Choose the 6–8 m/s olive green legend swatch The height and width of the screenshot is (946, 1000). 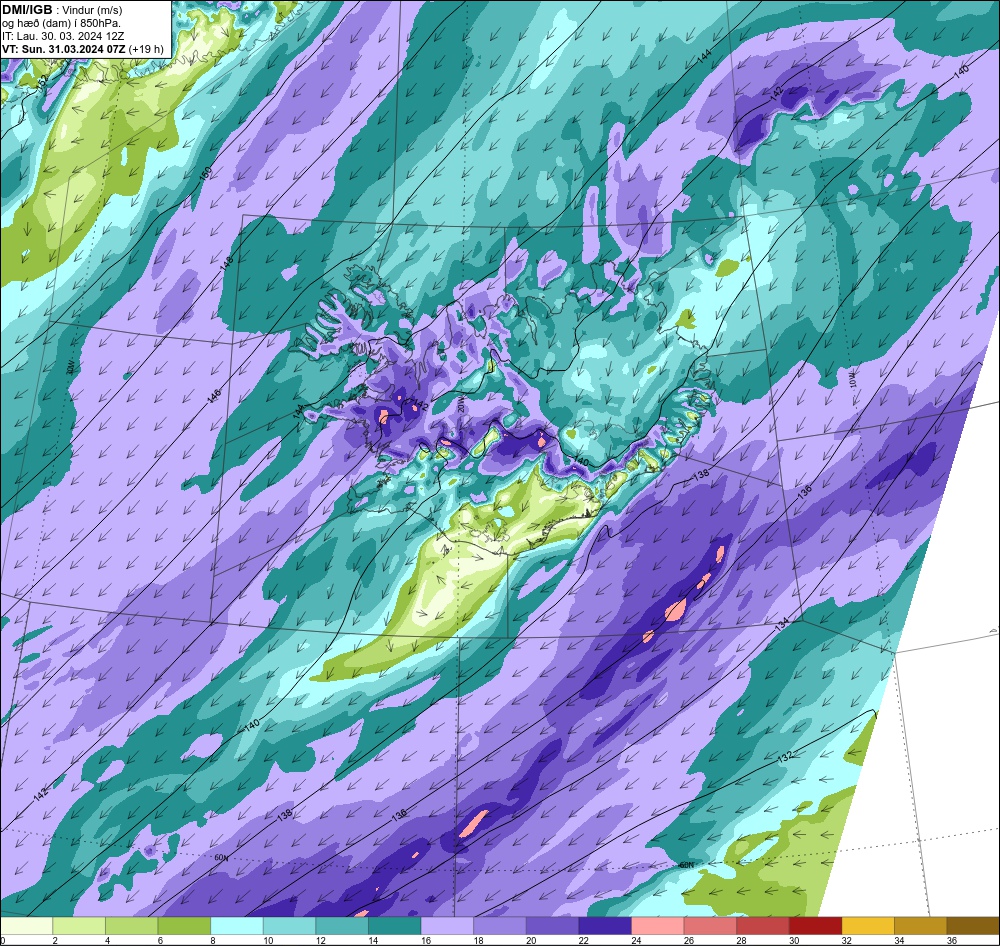[184, 926]
